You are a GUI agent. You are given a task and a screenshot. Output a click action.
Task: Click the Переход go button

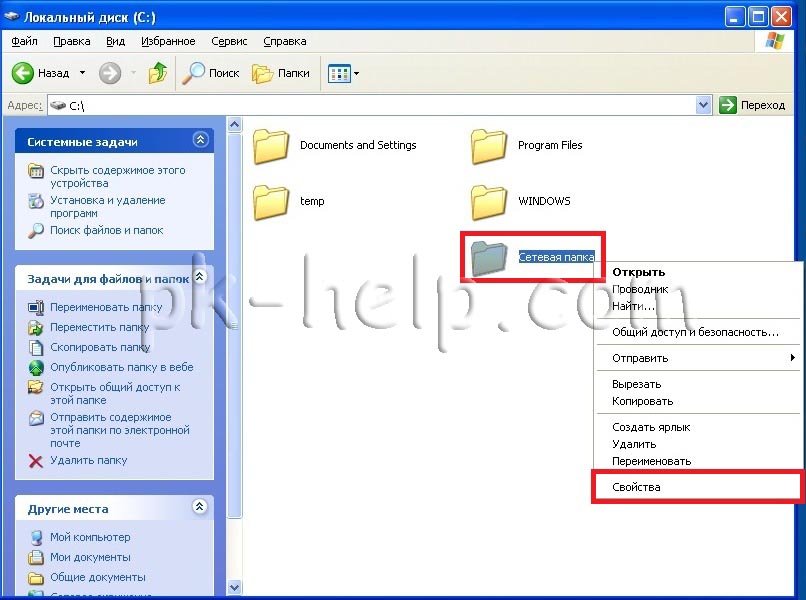752,105
